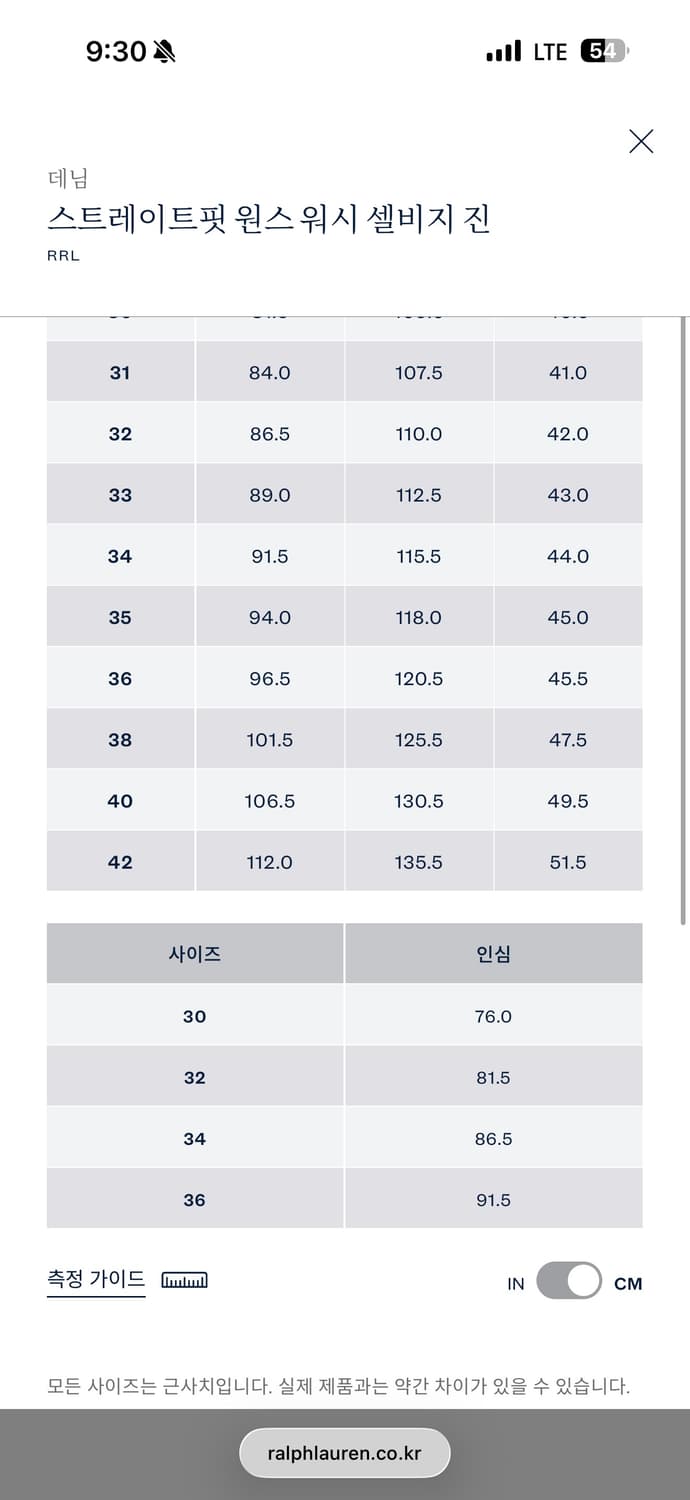The width and height of the screenshot is (690, 1500).
Task: Click the ruler icon beside 측정 가이드
Action: click(x=184, y=1281)
